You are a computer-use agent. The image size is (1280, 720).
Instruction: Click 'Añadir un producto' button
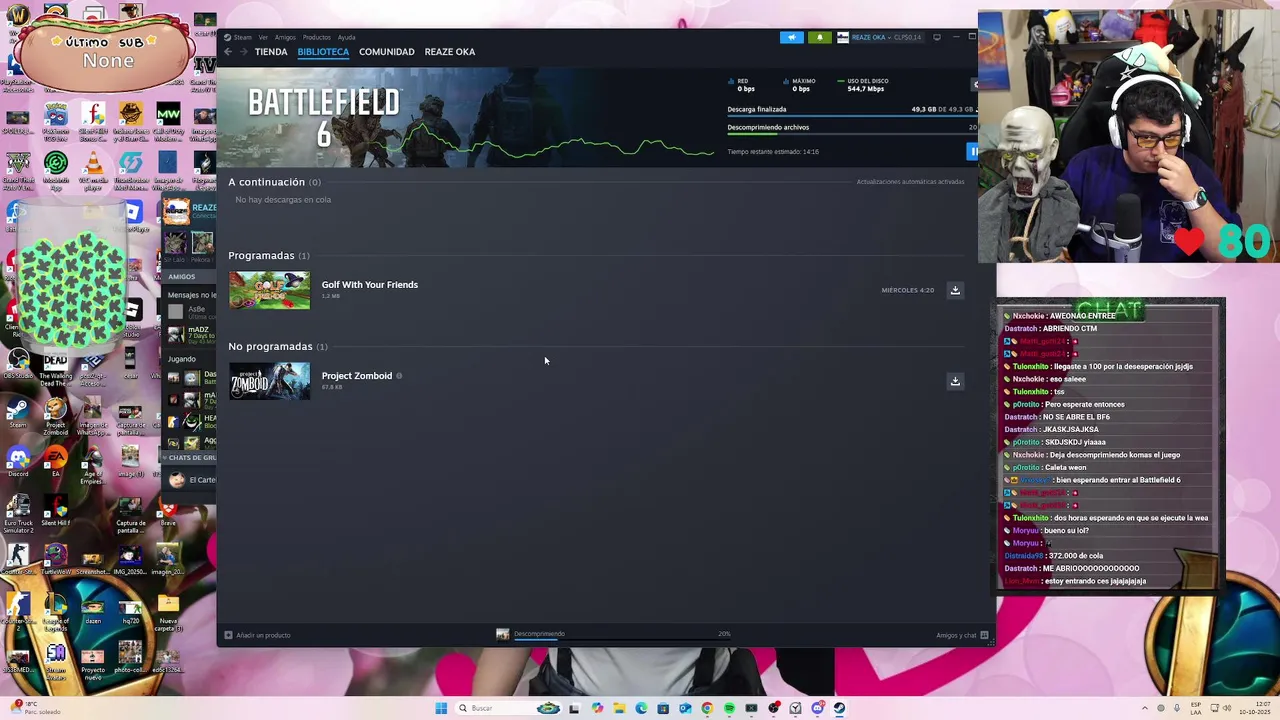258,635
